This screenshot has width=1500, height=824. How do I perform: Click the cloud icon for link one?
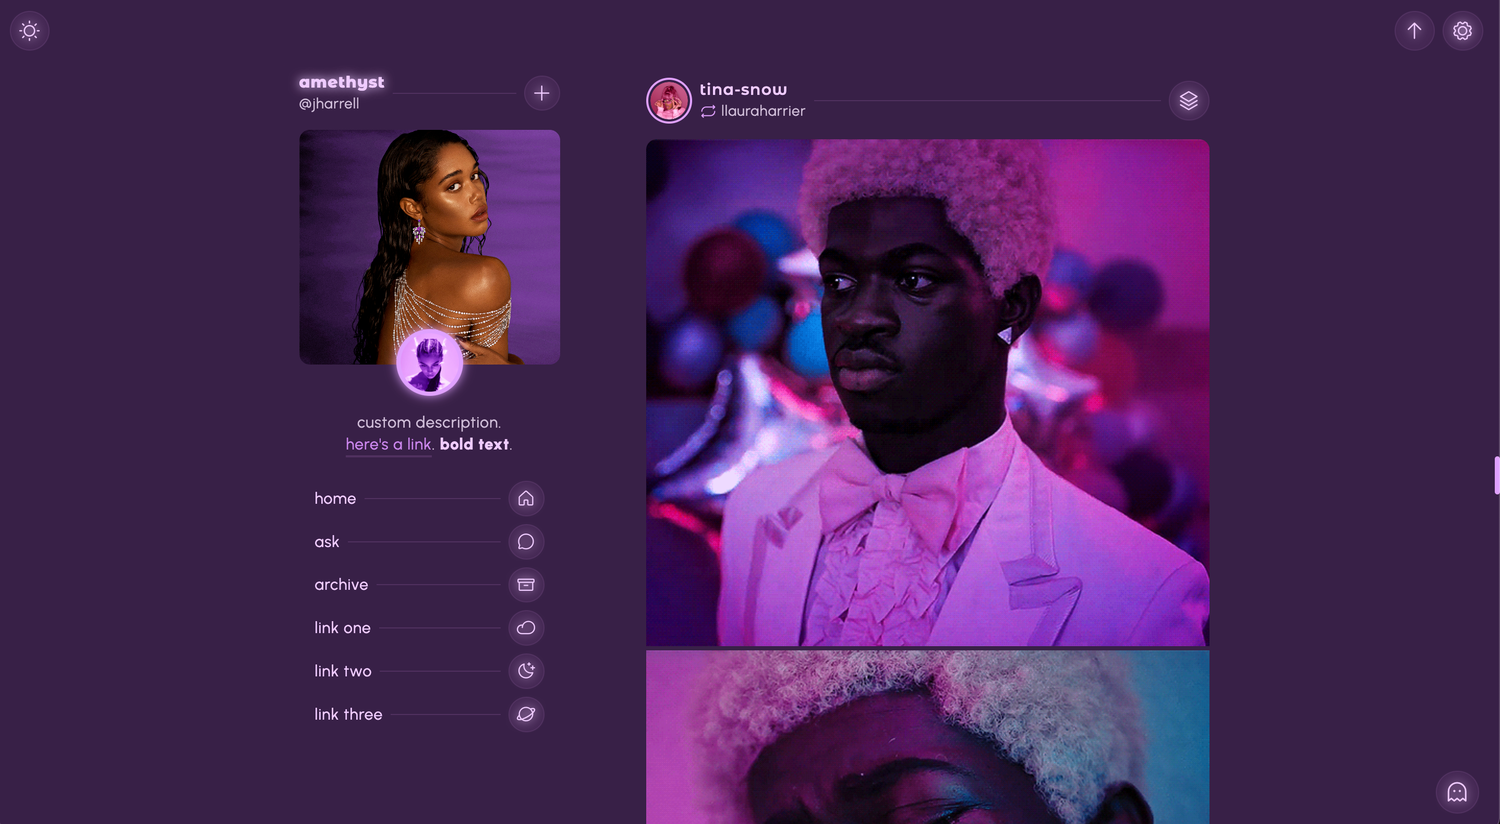click(x=526, y=628)
